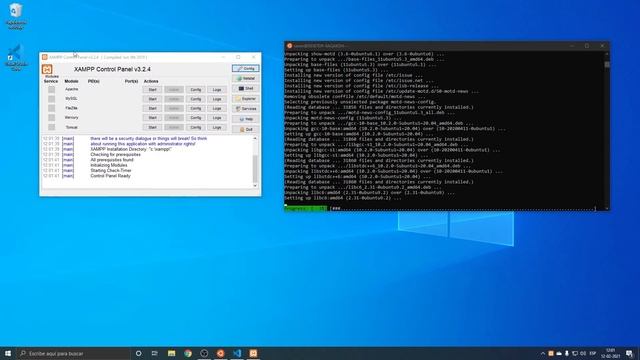This screenshot has height=360, width=640.
Task: Open Apache Logs menu
Action: point(217,89)
